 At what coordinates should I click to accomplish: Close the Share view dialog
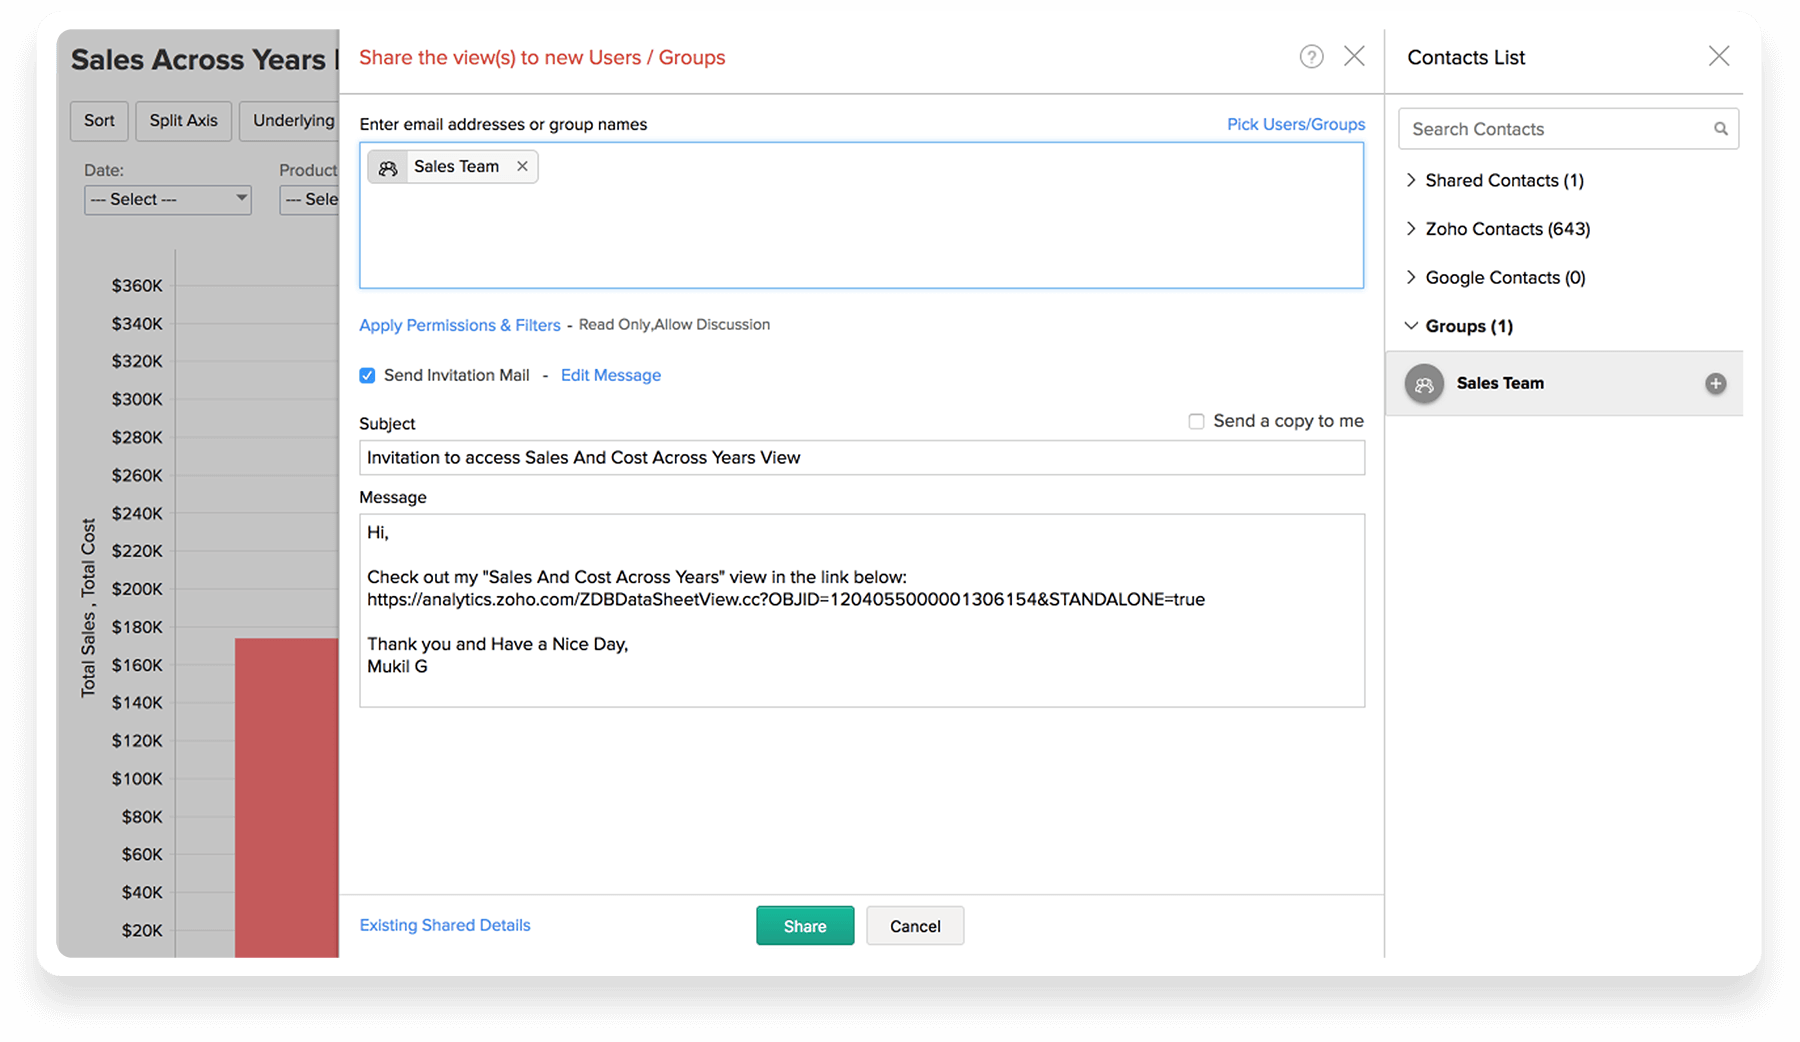(1354, 56)
